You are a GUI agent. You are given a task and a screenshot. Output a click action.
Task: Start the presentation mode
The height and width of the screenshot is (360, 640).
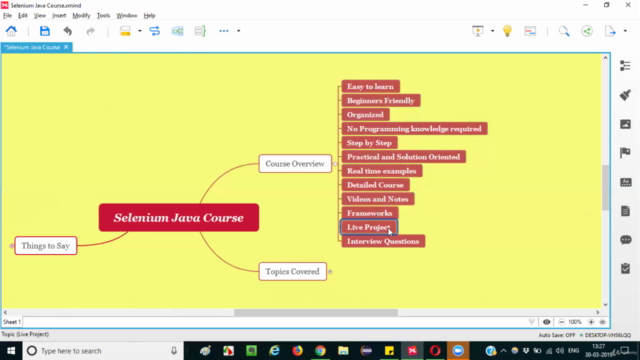point(478,31)
